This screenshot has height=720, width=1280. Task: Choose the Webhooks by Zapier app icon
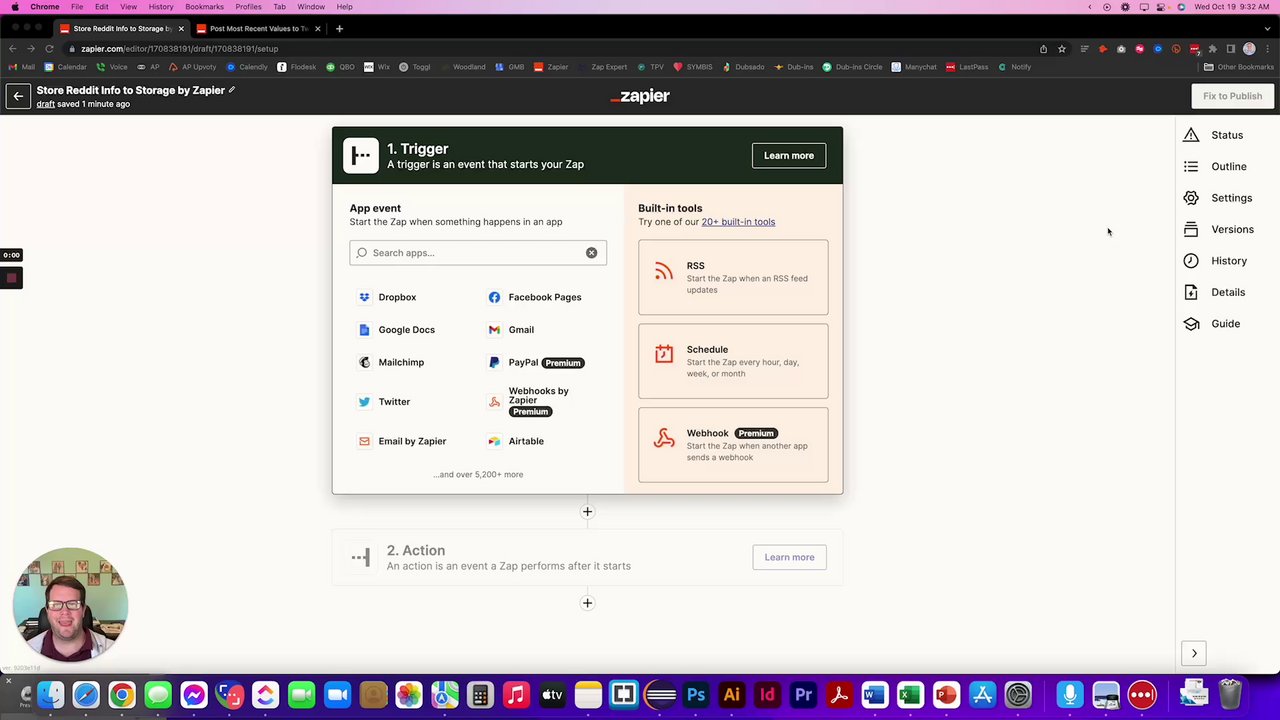pos(494,402)
